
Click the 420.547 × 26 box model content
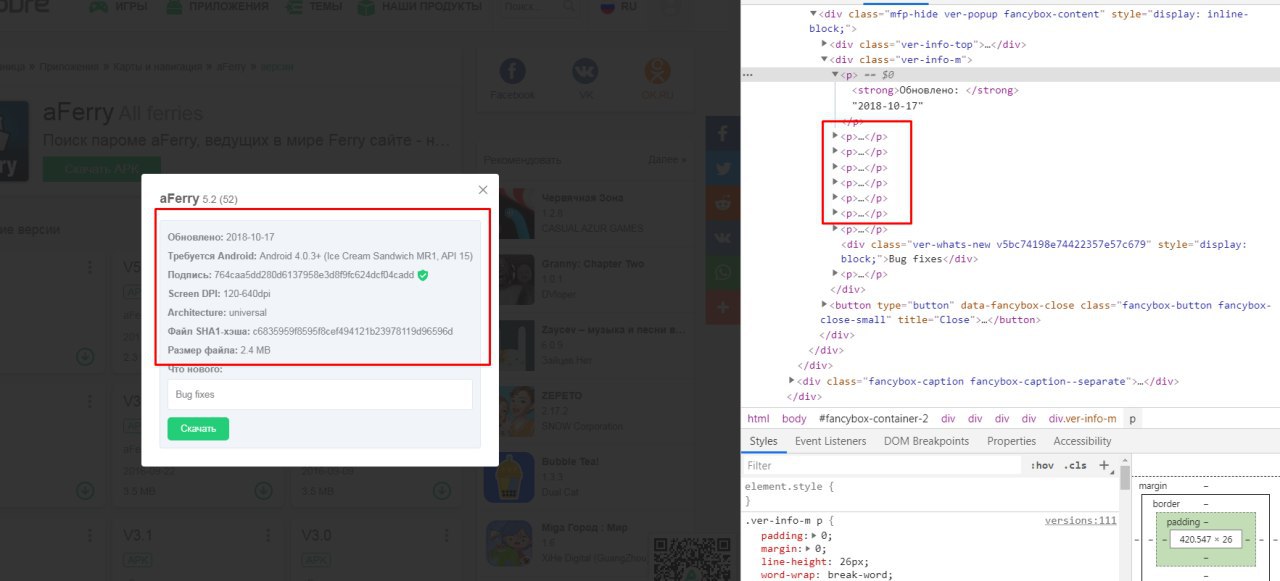coord(1204,539)
